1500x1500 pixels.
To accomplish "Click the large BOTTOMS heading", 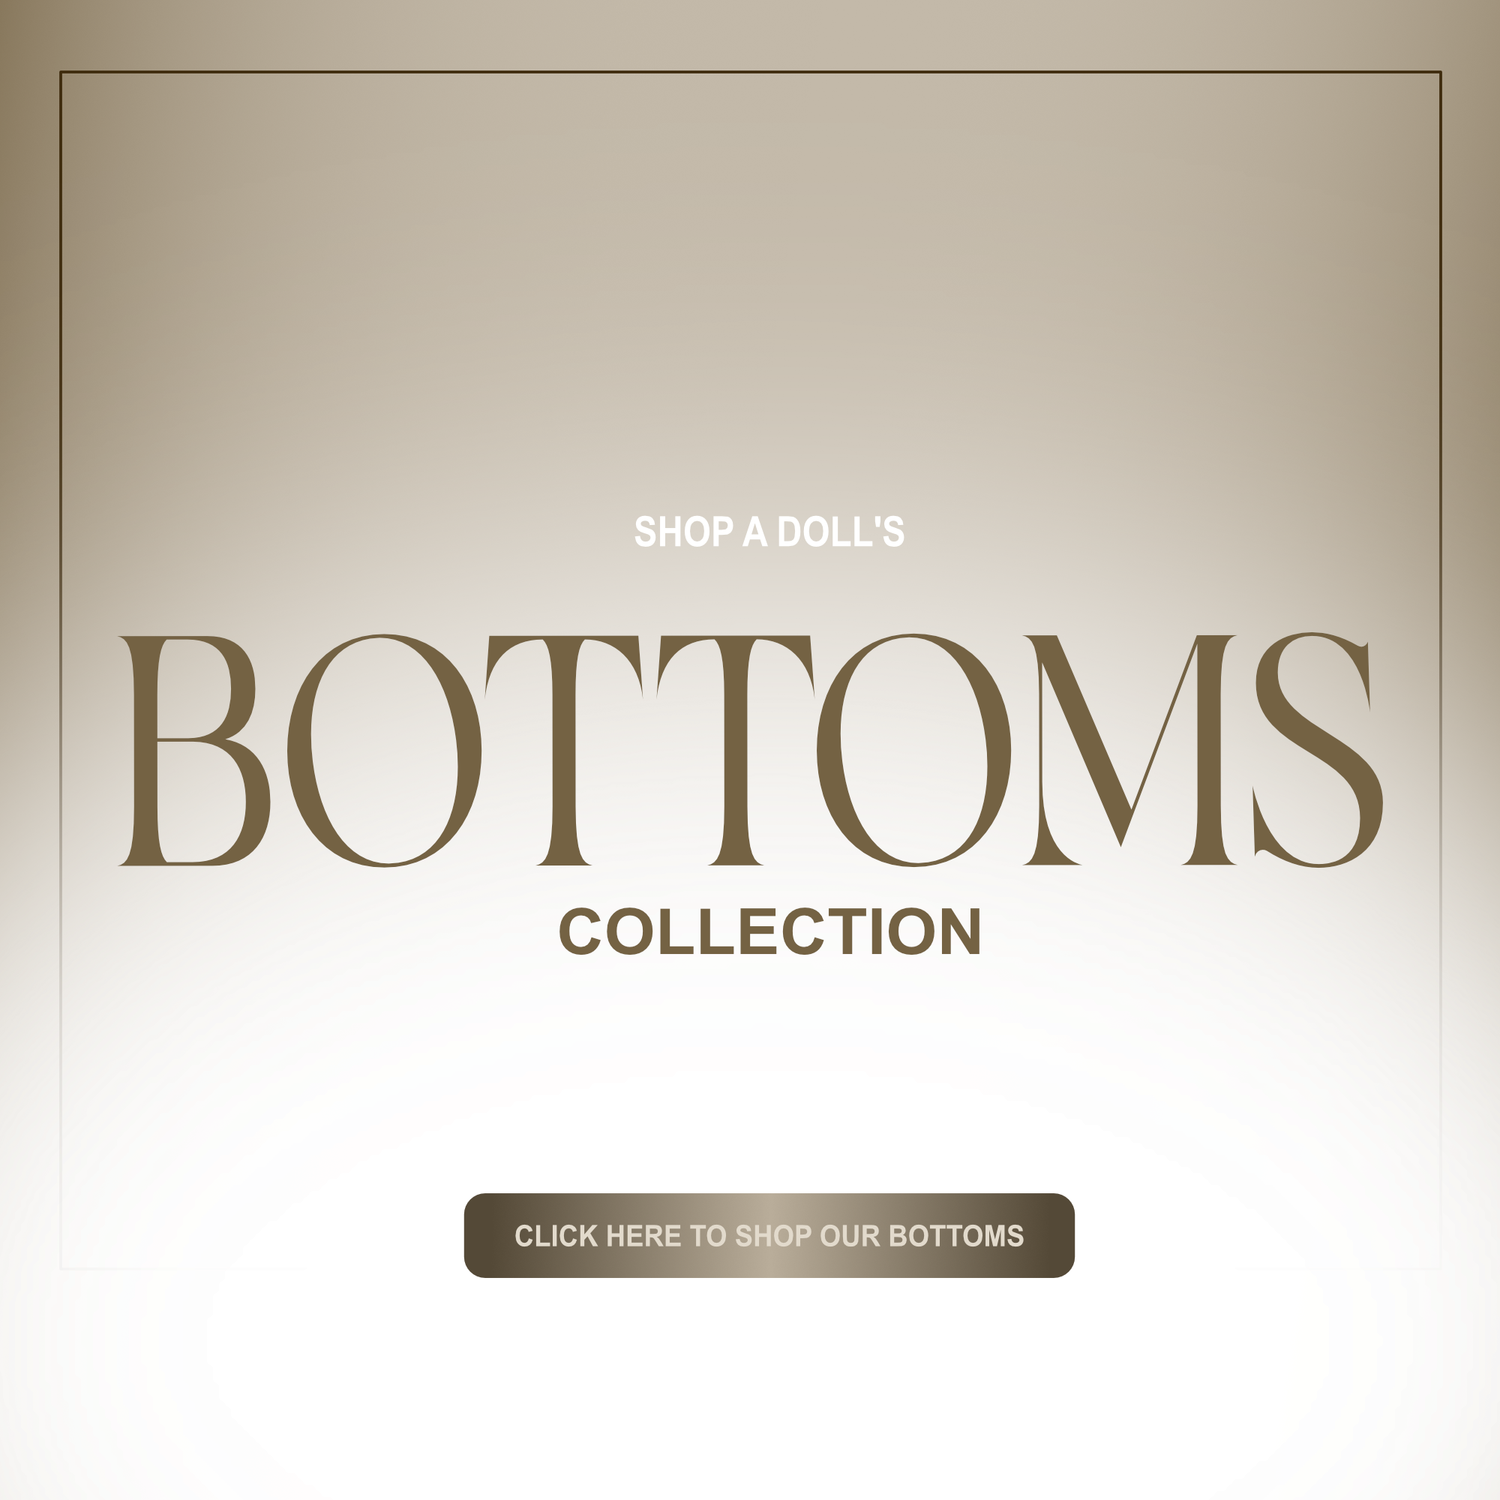I will point(751,750).
